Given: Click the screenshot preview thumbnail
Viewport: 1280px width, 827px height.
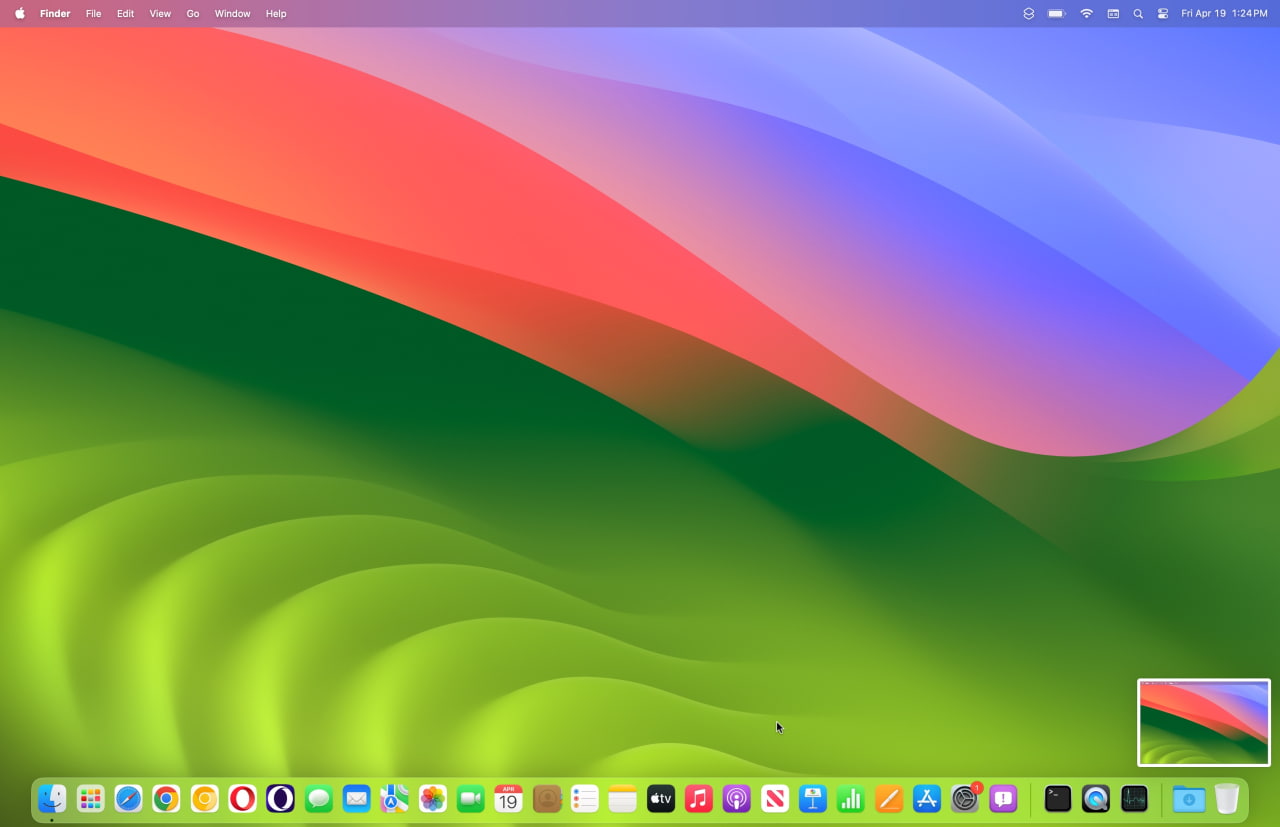Looking at the screenshot, I should tap(1204, 722).
